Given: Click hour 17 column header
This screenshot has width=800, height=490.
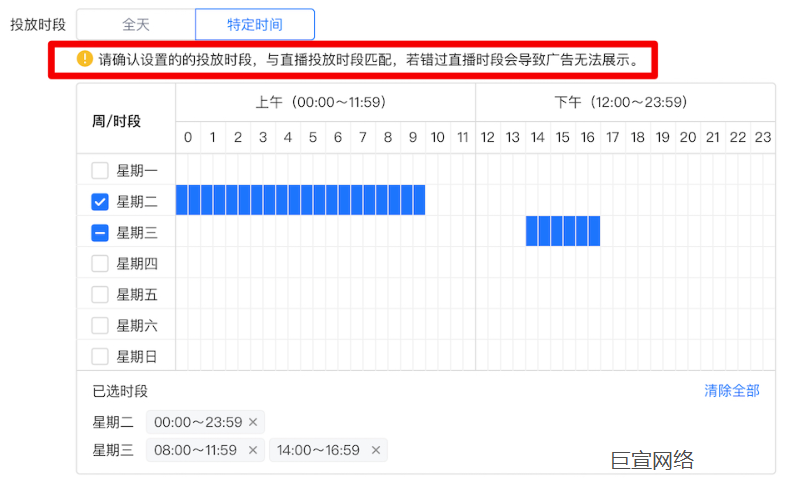Looking at the screenshot, I should point(613,137).
